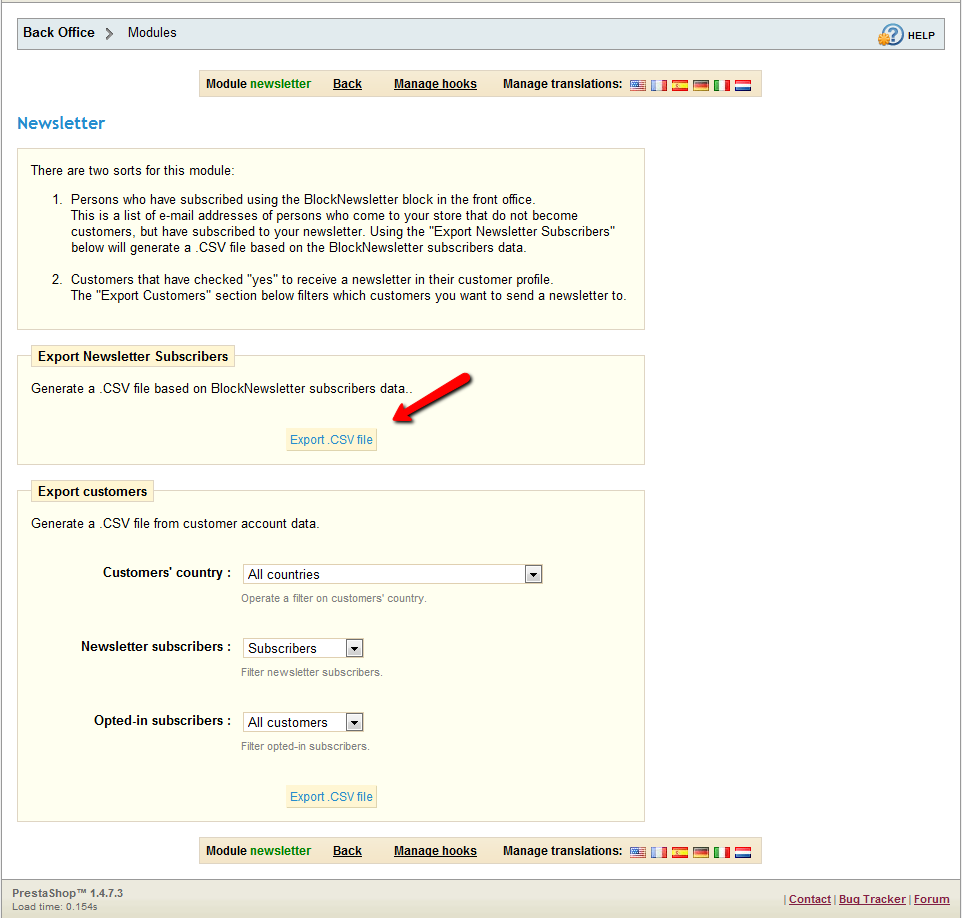
Task: Click Manage hooks in the top module bar
Action: (x=435, y=84)
